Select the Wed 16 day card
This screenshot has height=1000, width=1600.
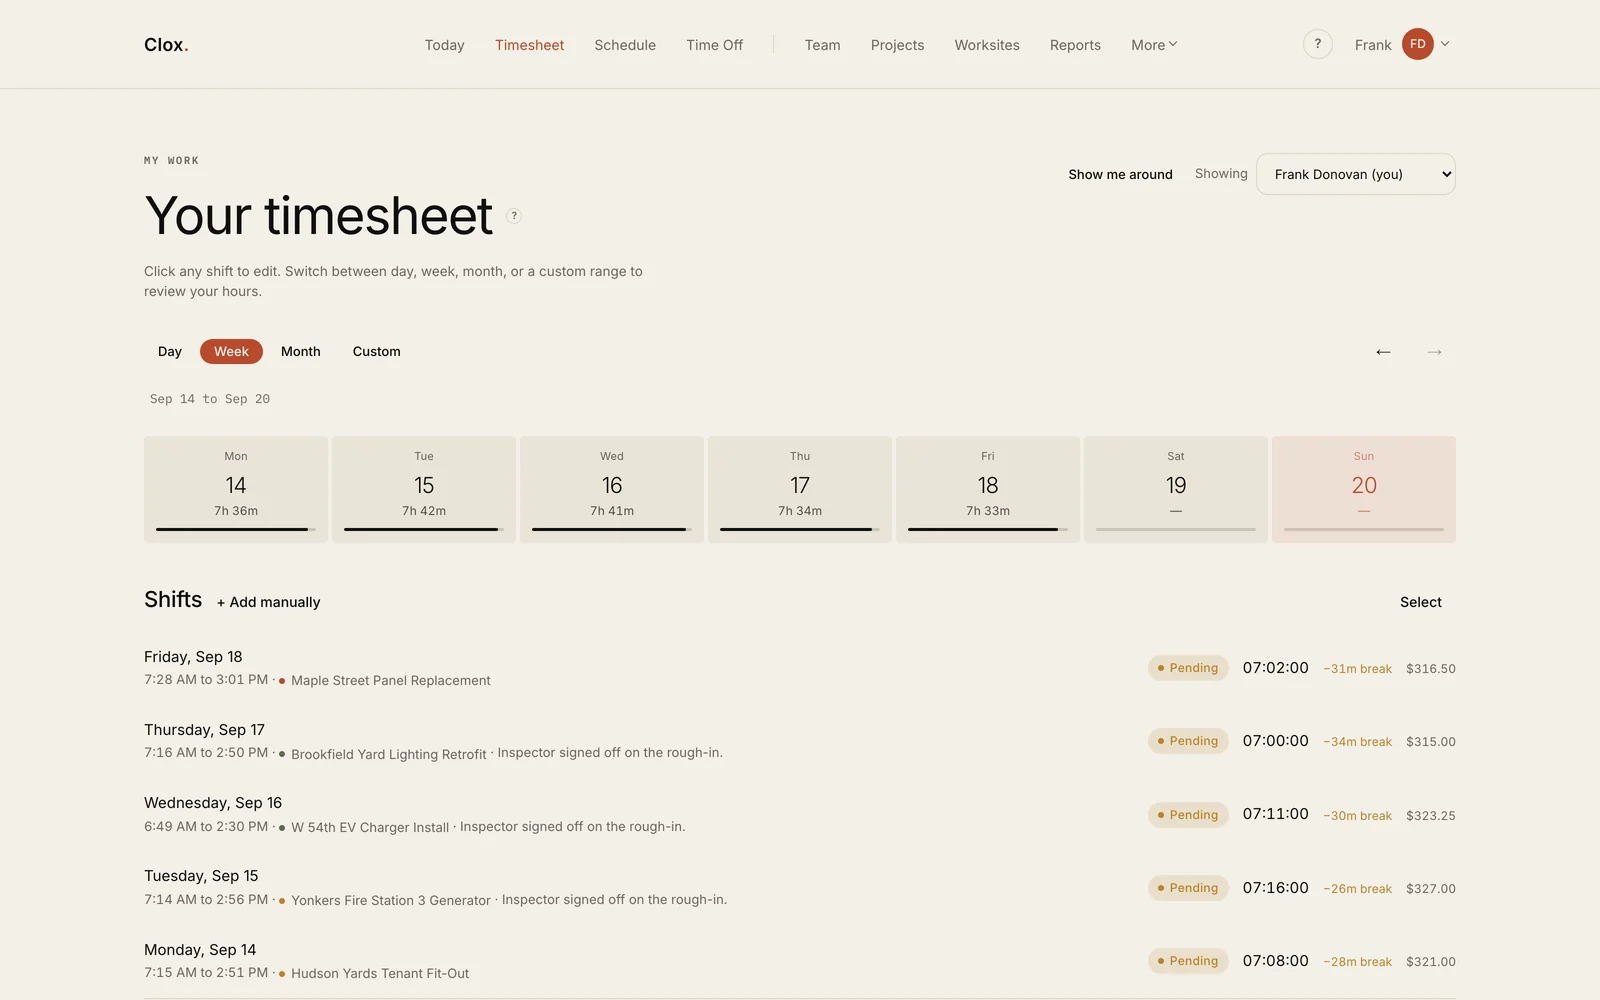(612, 489)
